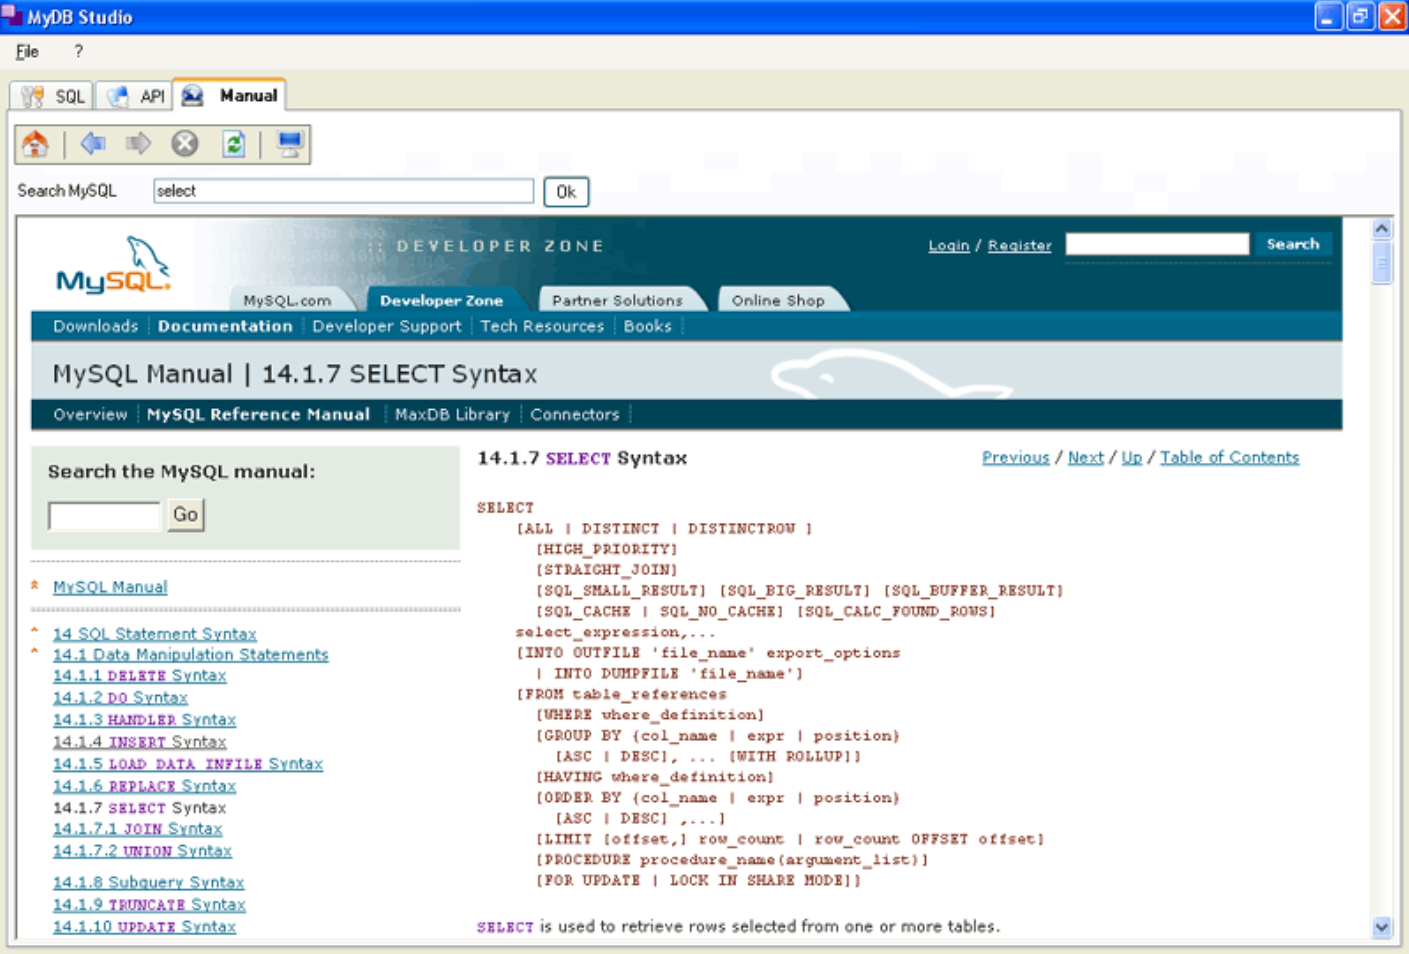Image resolution: width=1409 pixels, height=954 pixels.
Task: Open 14.1.2 DO Syntax link
Action: 120,698
